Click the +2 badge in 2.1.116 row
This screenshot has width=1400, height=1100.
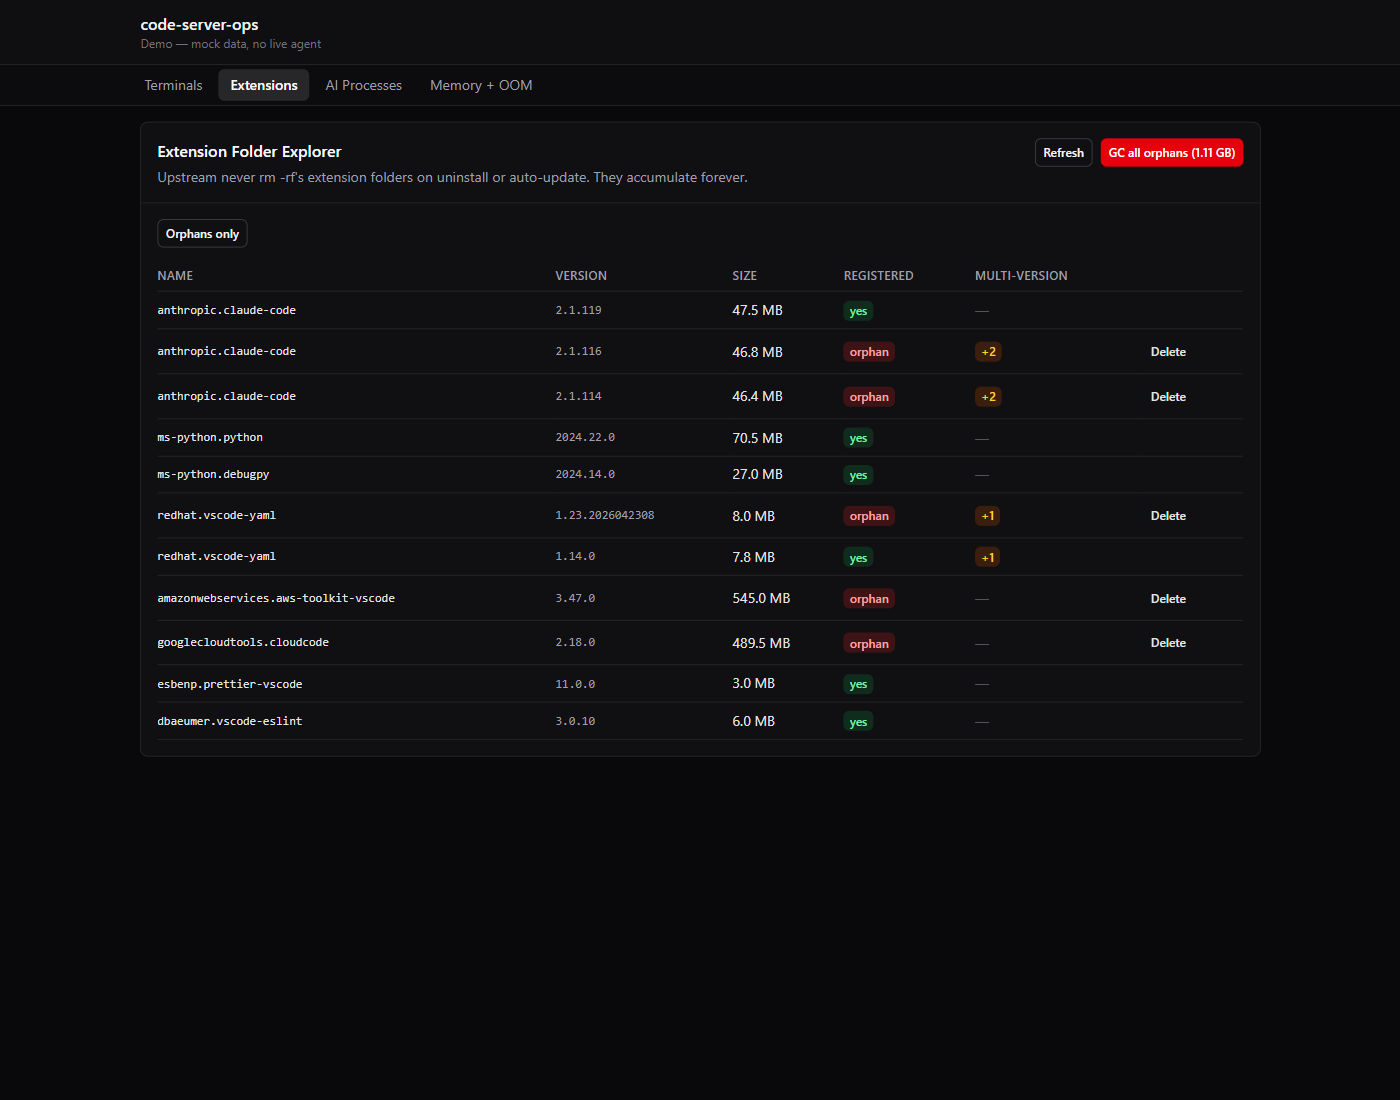click(x=988, y=352)
